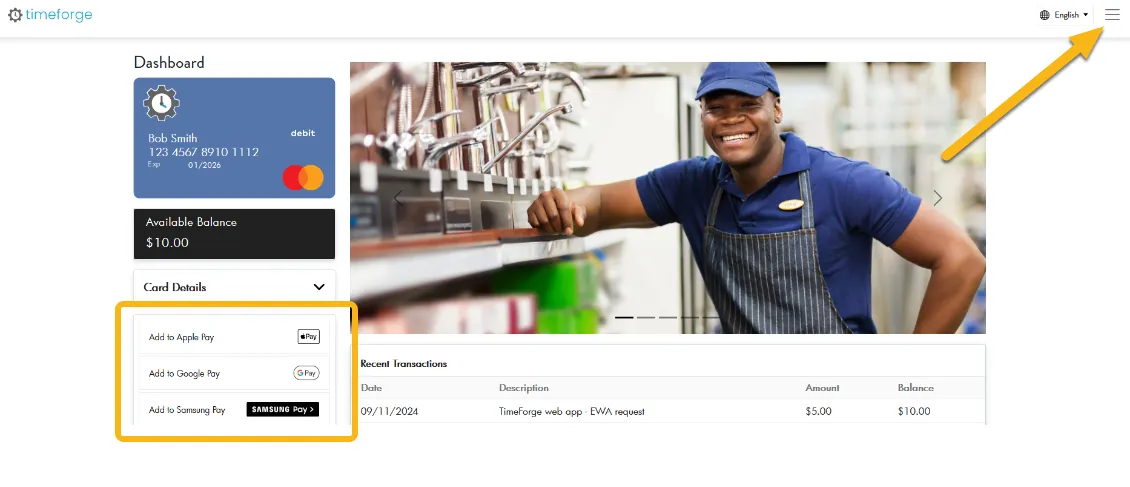
Task: Click the Balance column header
Action: pos(915,388)
